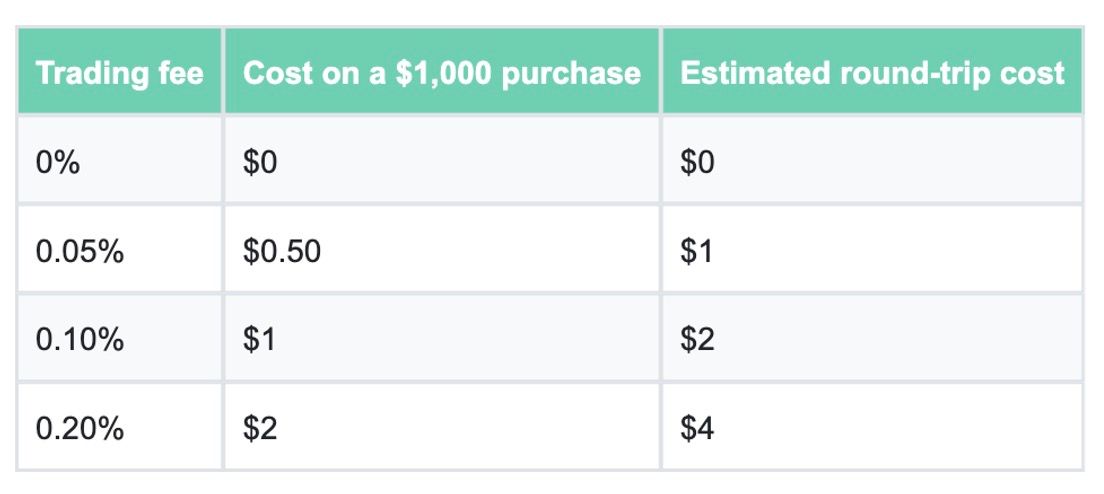This screenshot has height=494, width=1104.
Task: Select the $0 round-trip cost cell
Action: [x=872, y=160]
